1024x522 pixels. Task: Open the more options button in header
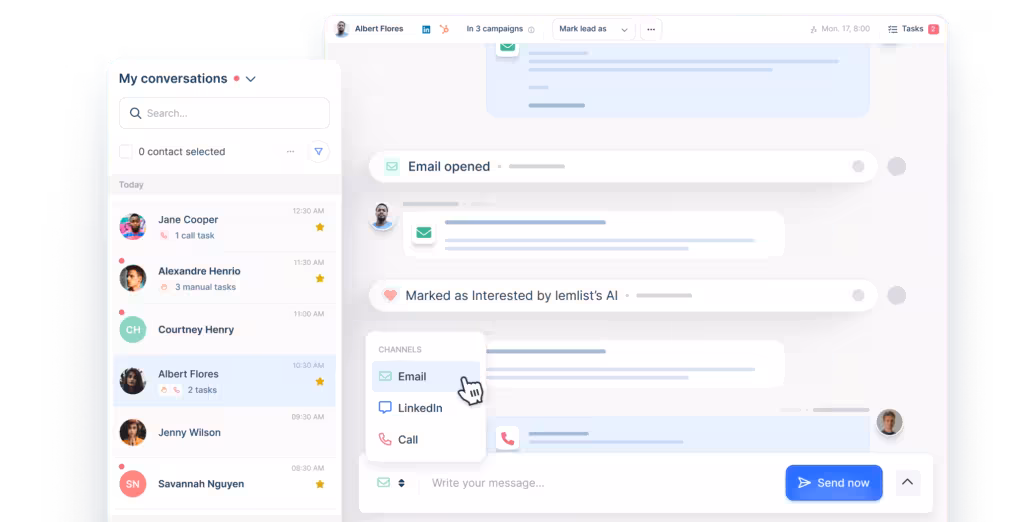coord(651,29)
